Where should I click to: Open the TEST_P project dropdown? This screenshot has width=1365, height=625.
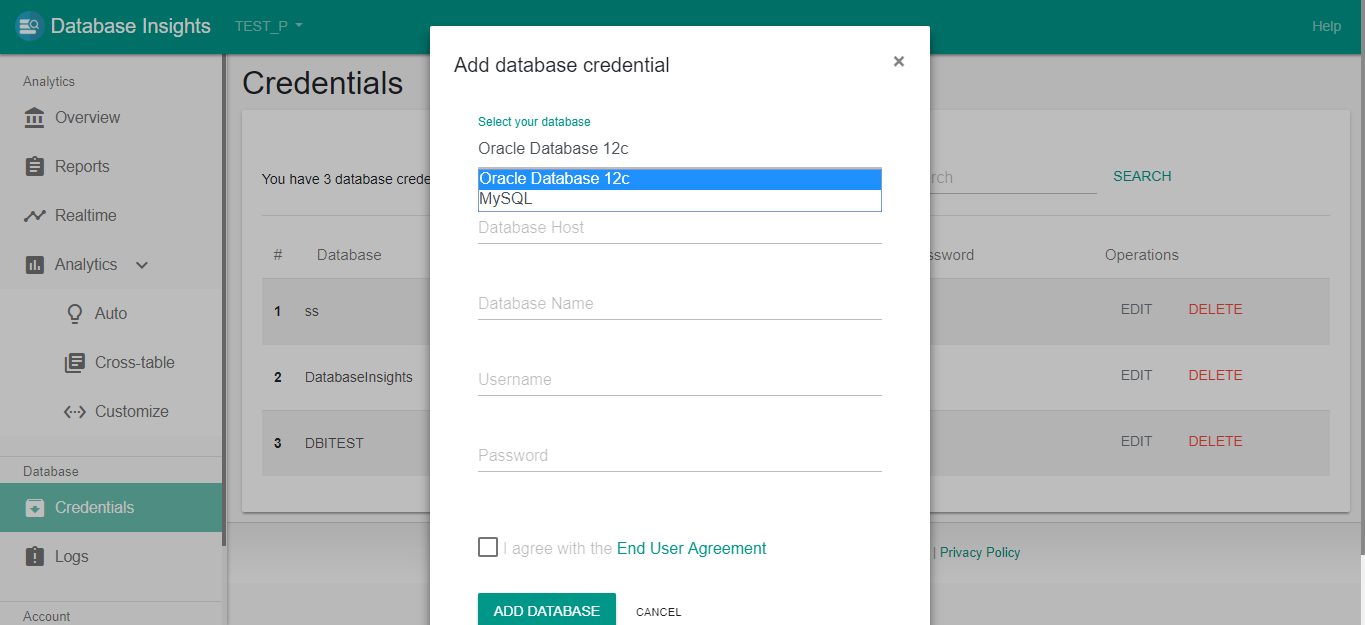coord(269,26)
